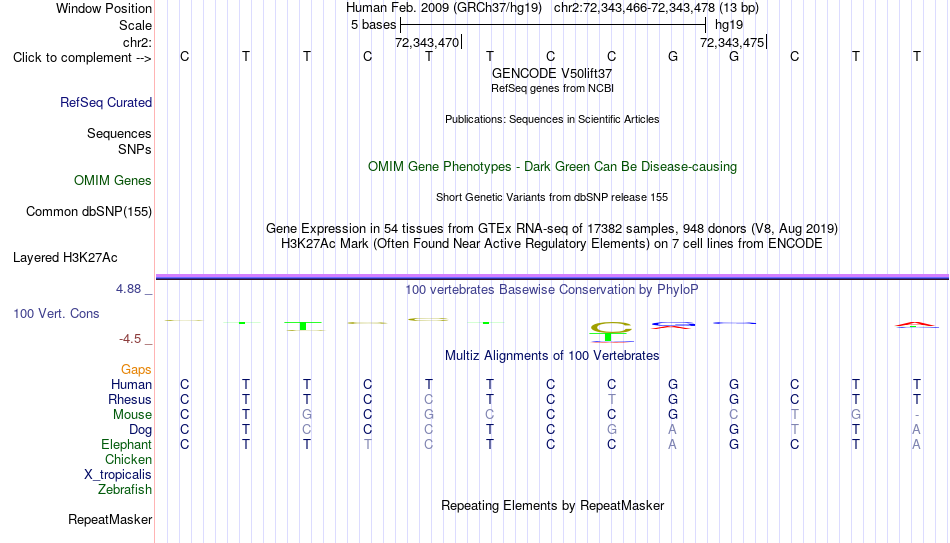Screen dimensions: 950x543
Task: Click the Dog species row label
Action: point(140,430)
